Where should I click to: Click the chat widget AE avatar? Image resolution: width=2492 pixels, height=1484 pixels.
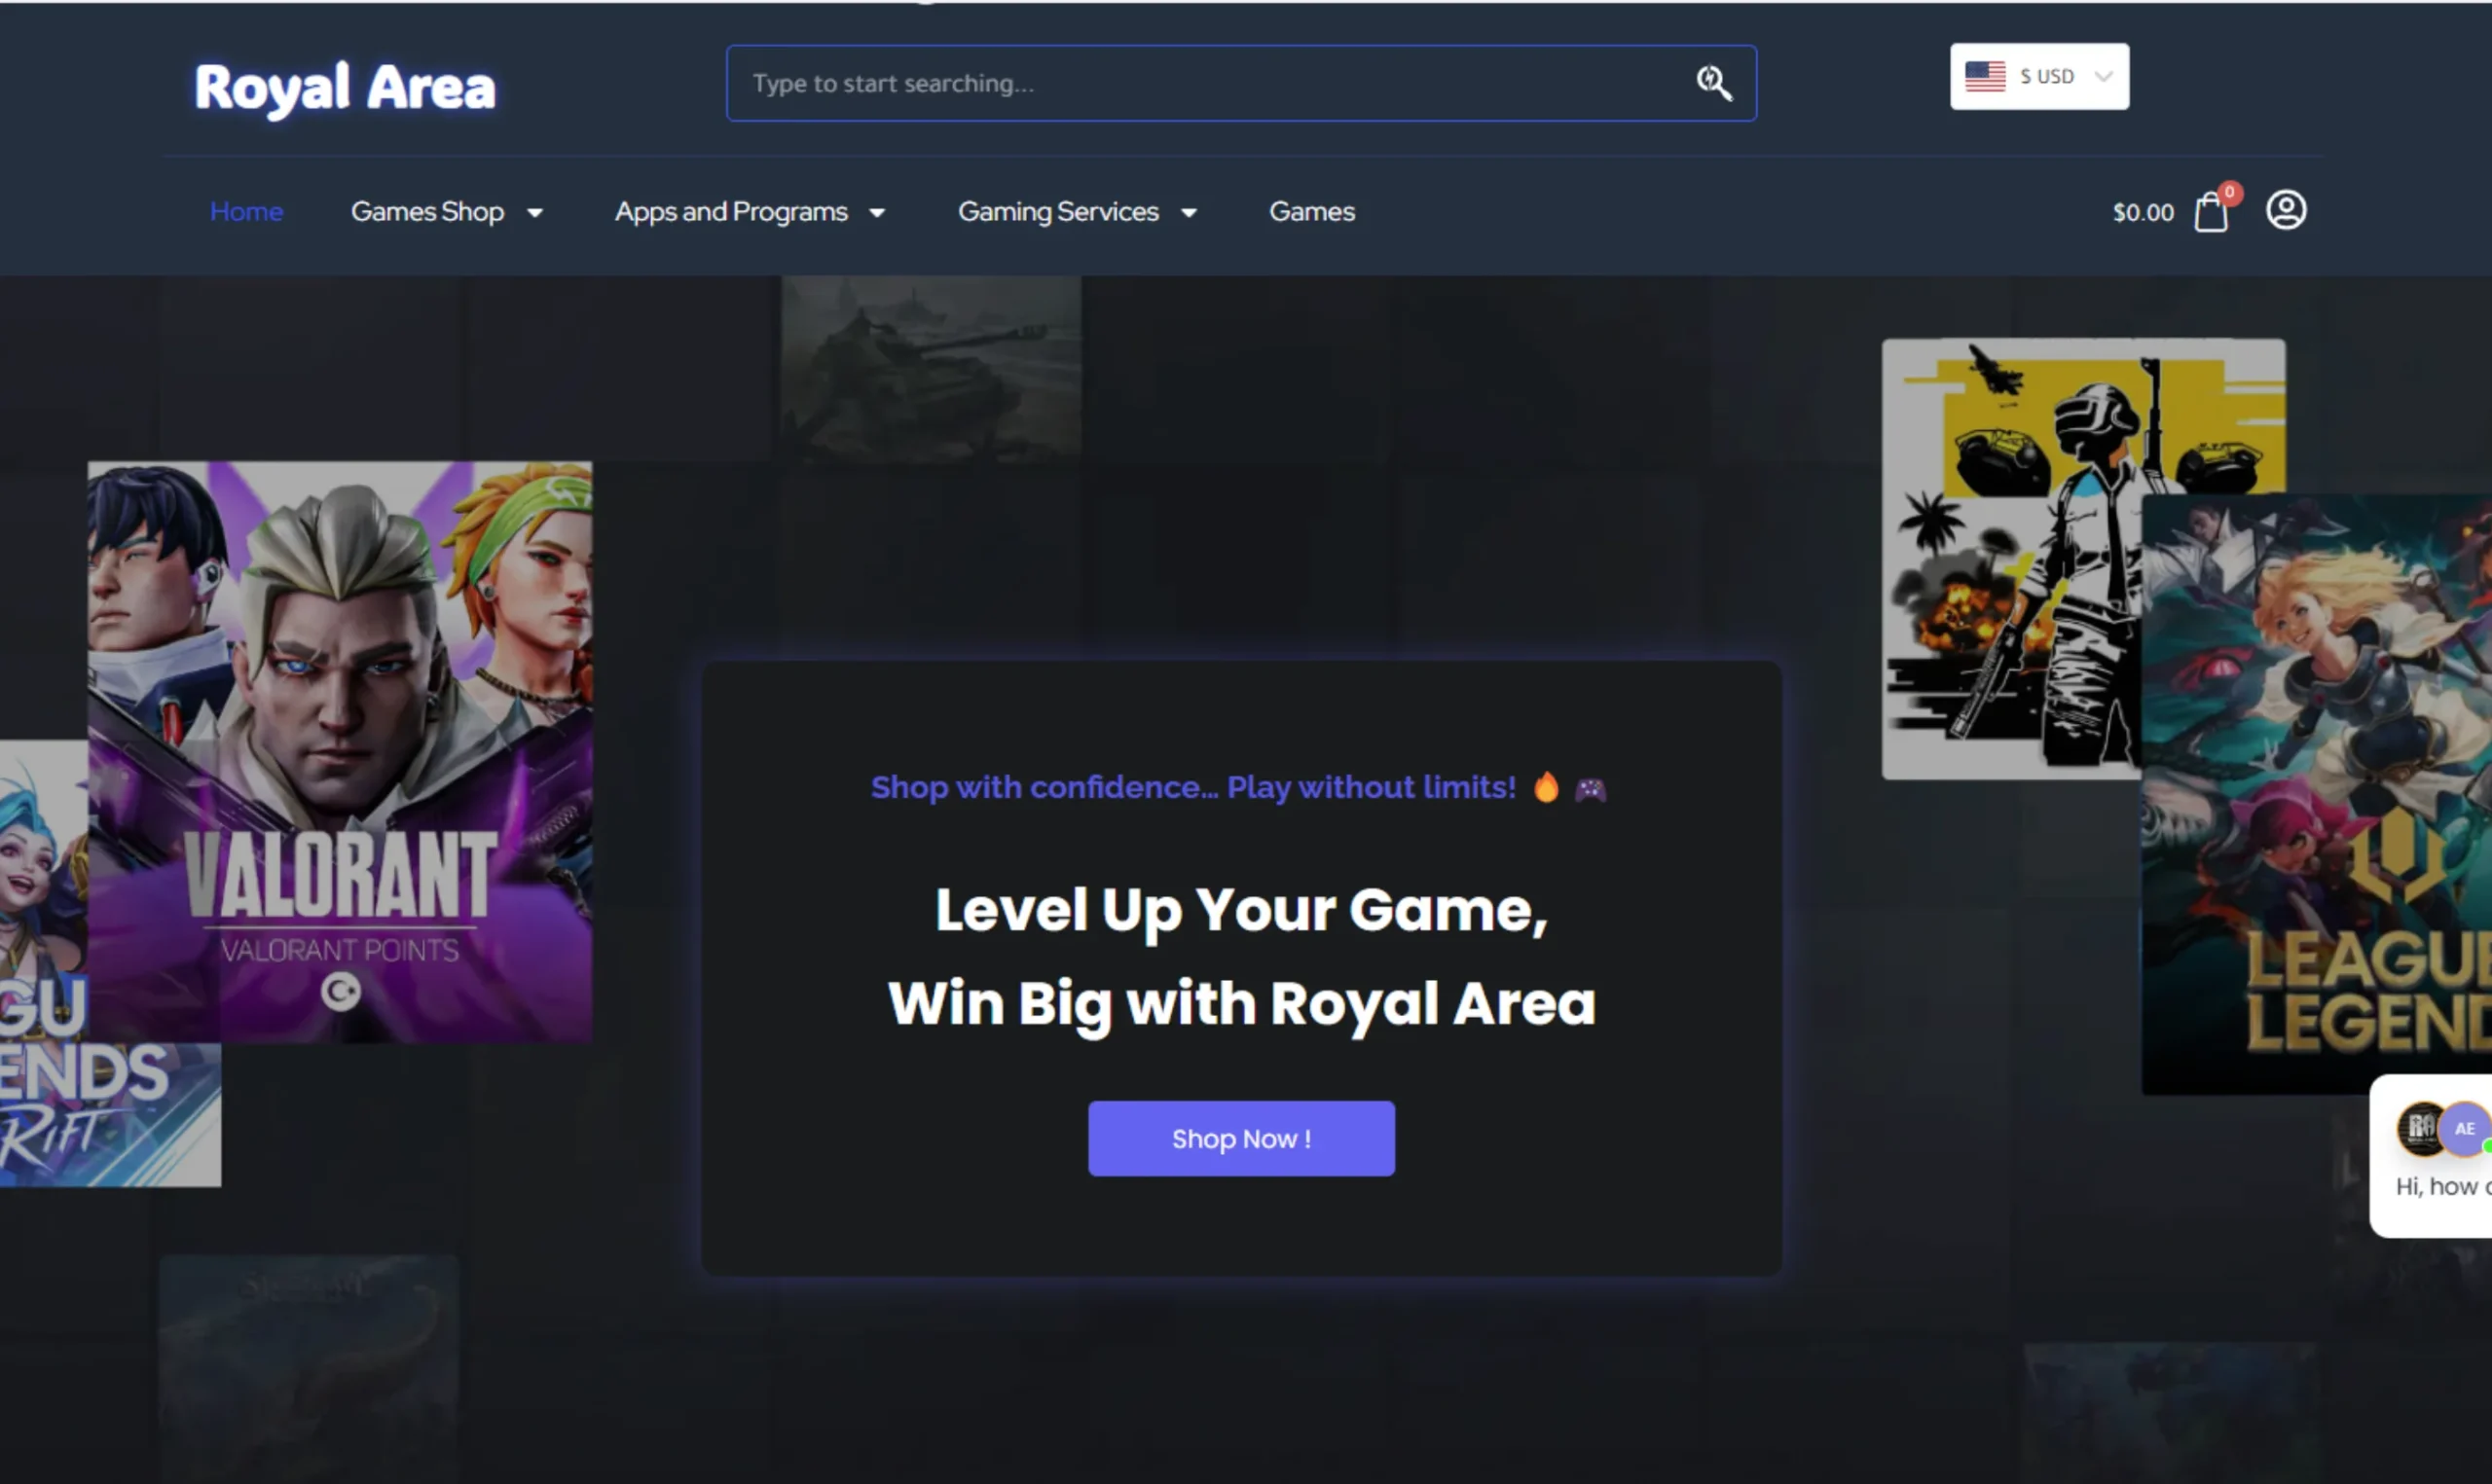[2464, 1129]
